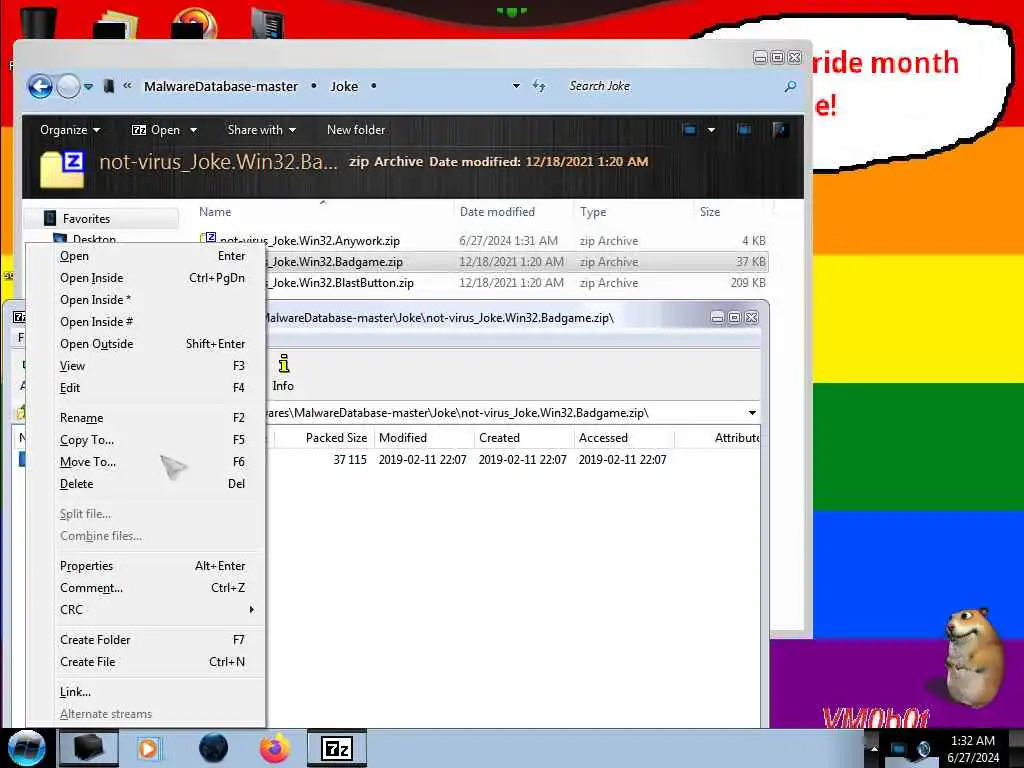Open recent locations dropdown beside Forward button
Image resolution: width=1024 pixels, height=768 pixels.
[88, 87]
